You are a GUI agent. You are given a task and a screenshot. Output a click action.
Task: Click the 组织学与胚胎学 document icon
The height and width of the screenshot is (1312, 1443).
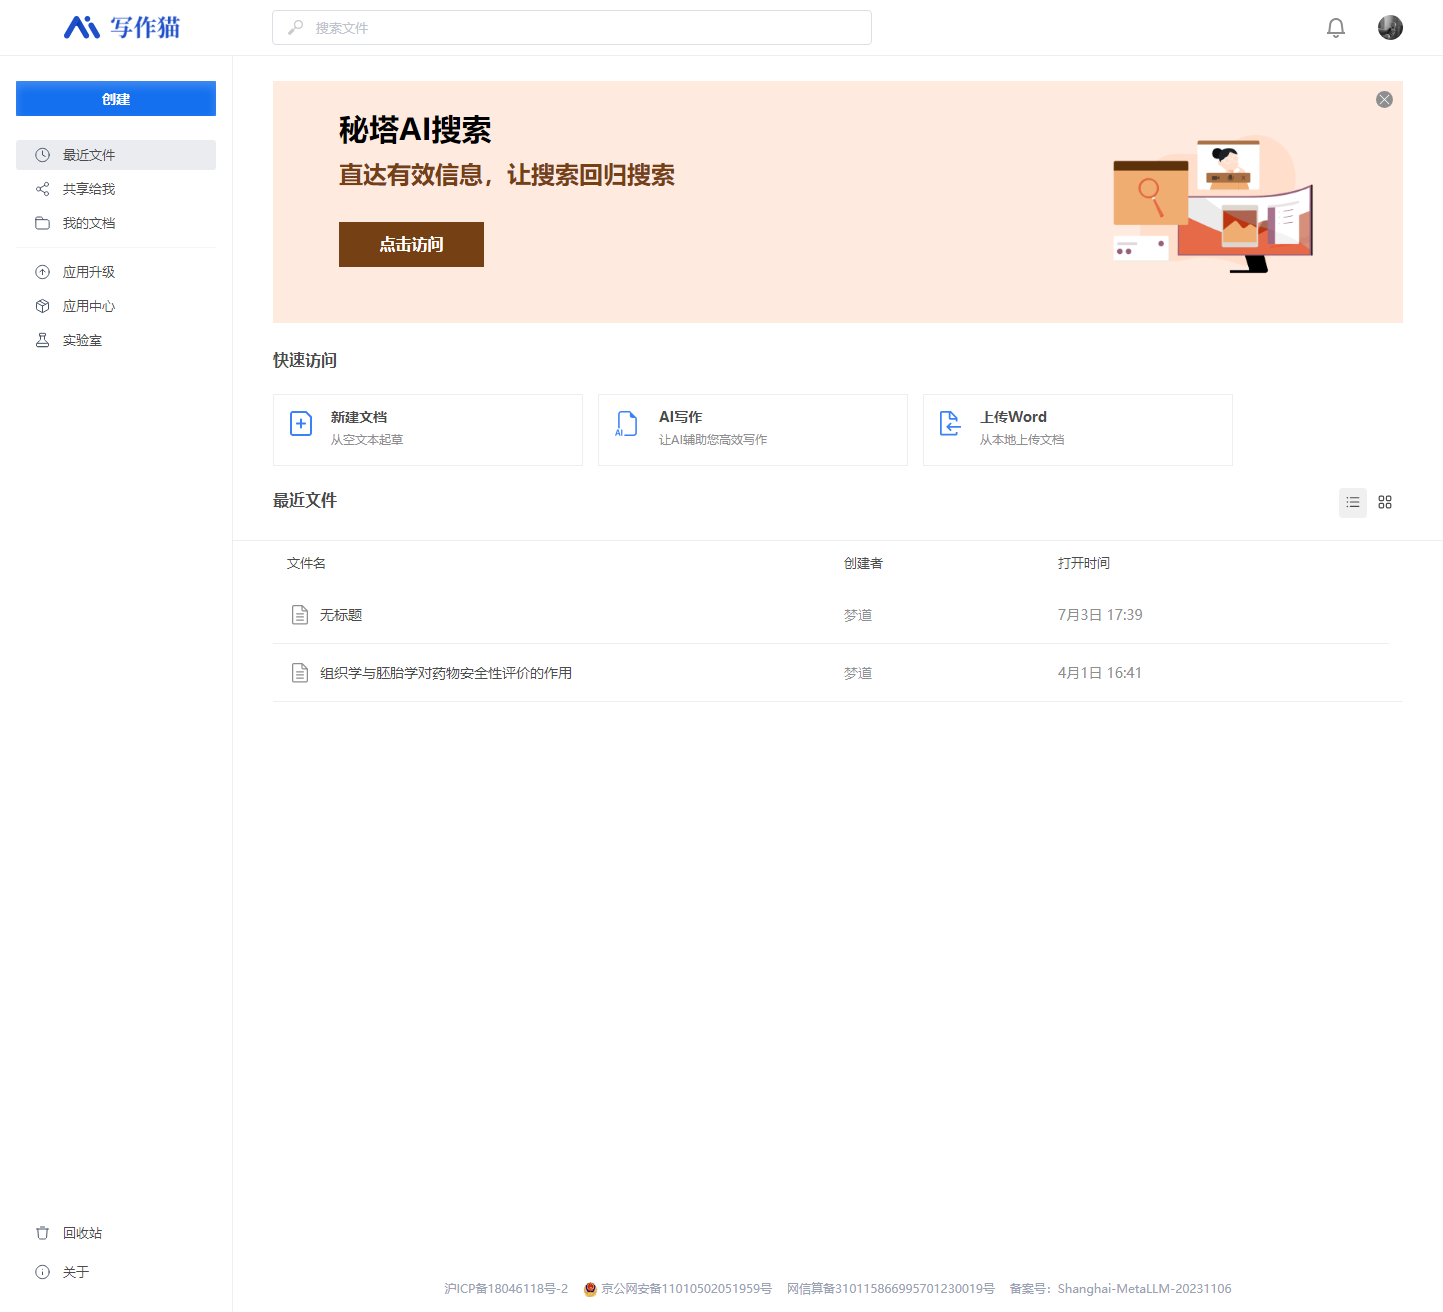coord(299,673)
